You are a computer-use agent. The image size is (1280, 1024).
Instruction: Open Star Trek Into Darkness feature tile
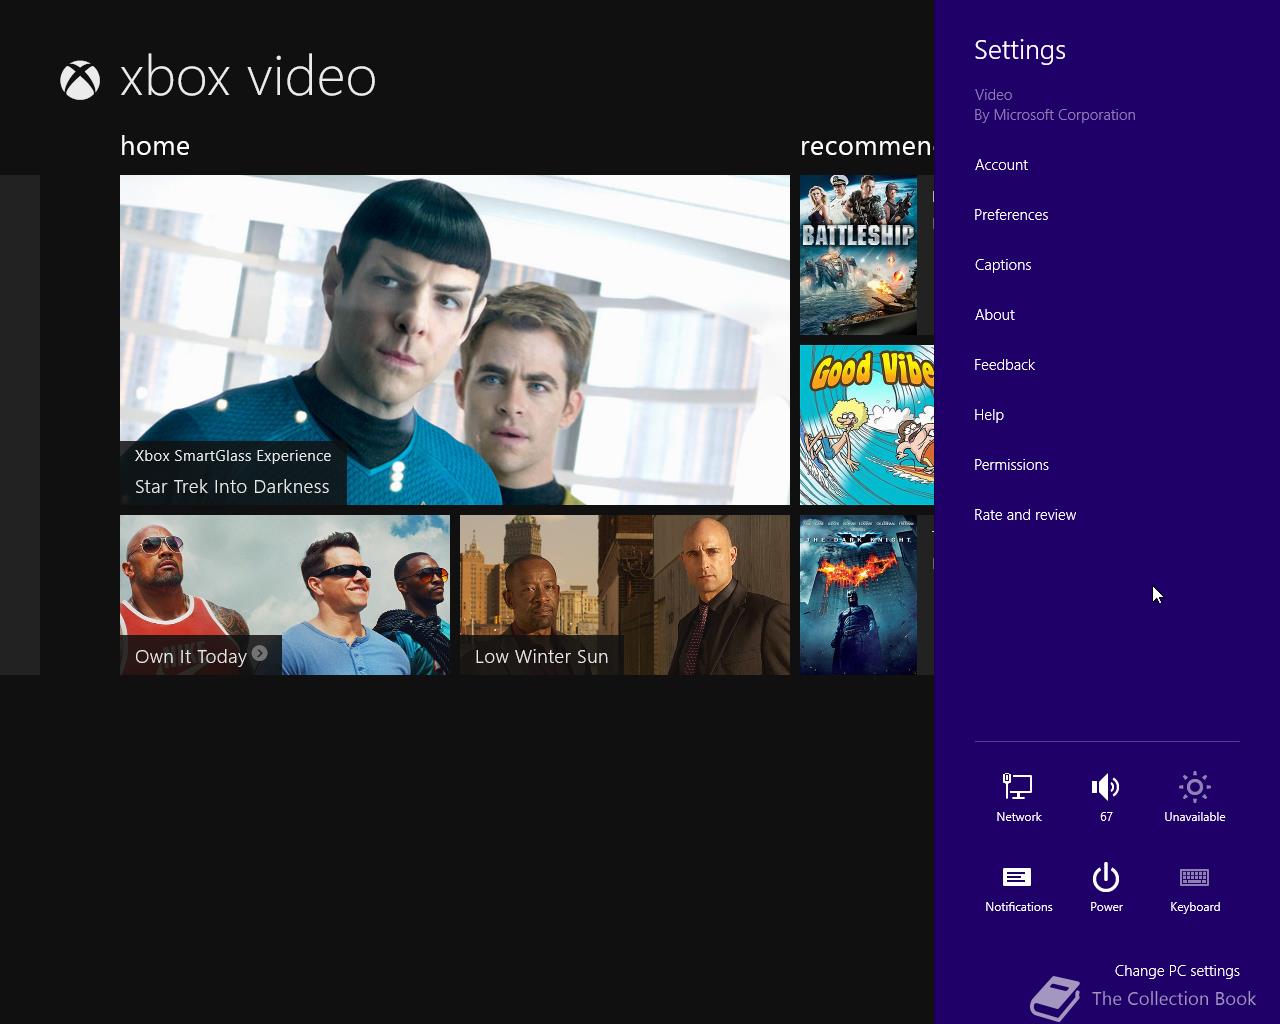[455, 340]
